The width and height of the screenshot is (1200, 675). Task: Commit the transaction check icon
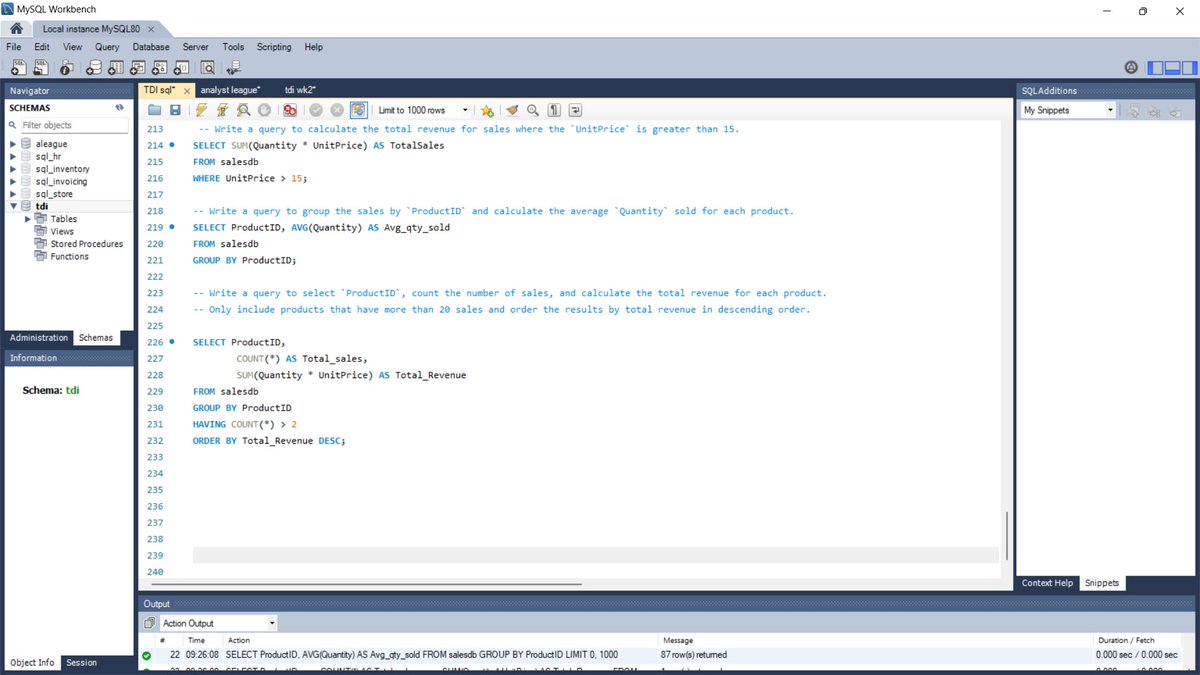click(316, 110)
